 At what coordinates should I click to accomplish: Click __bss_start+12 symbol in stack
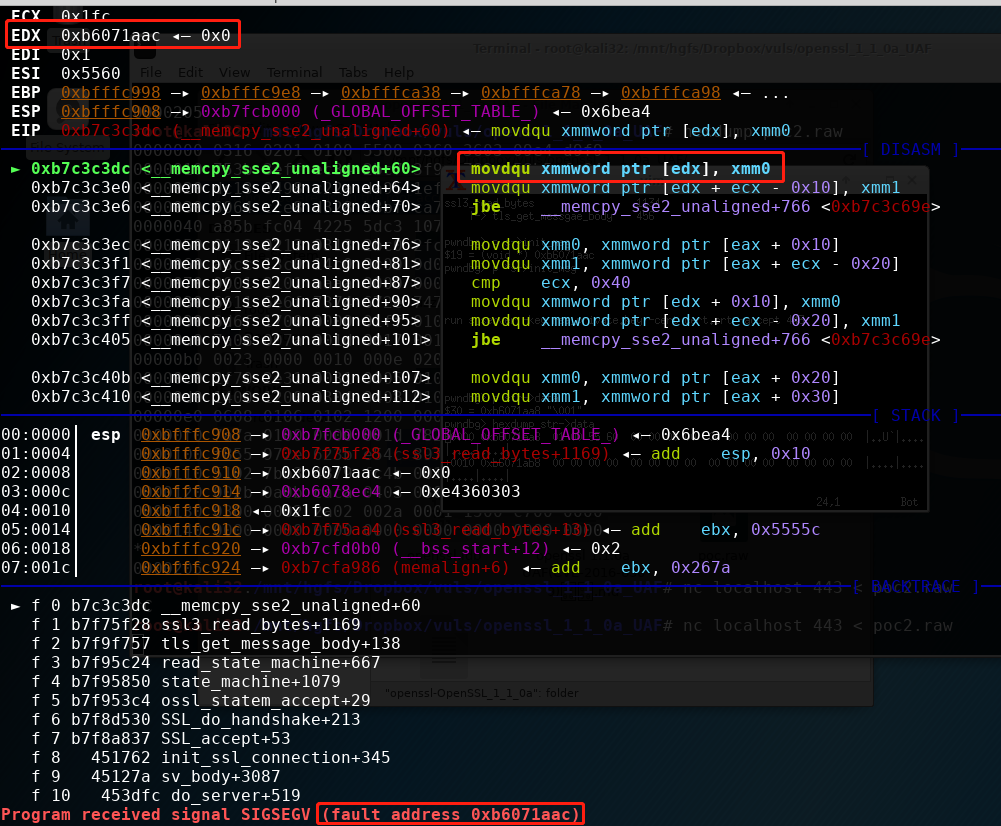470,548
